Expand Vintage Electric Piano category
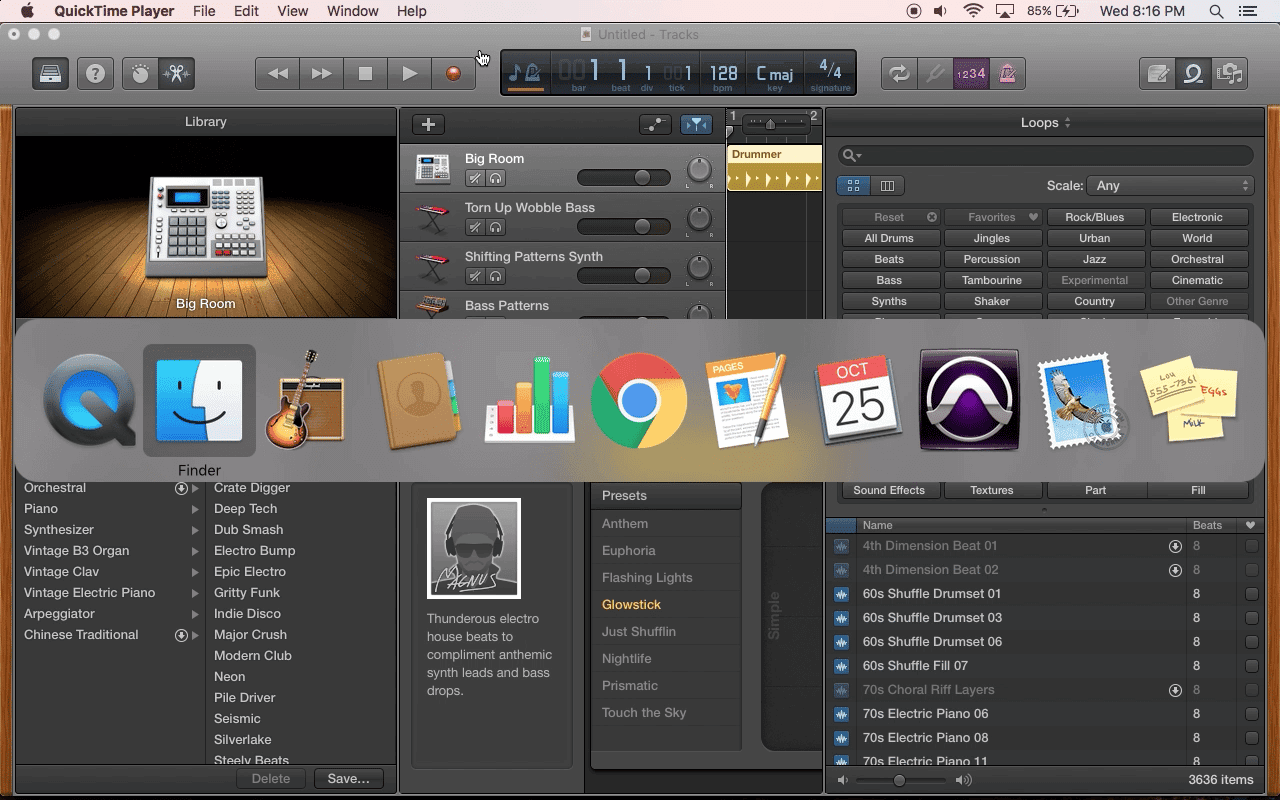 (195, 593)
